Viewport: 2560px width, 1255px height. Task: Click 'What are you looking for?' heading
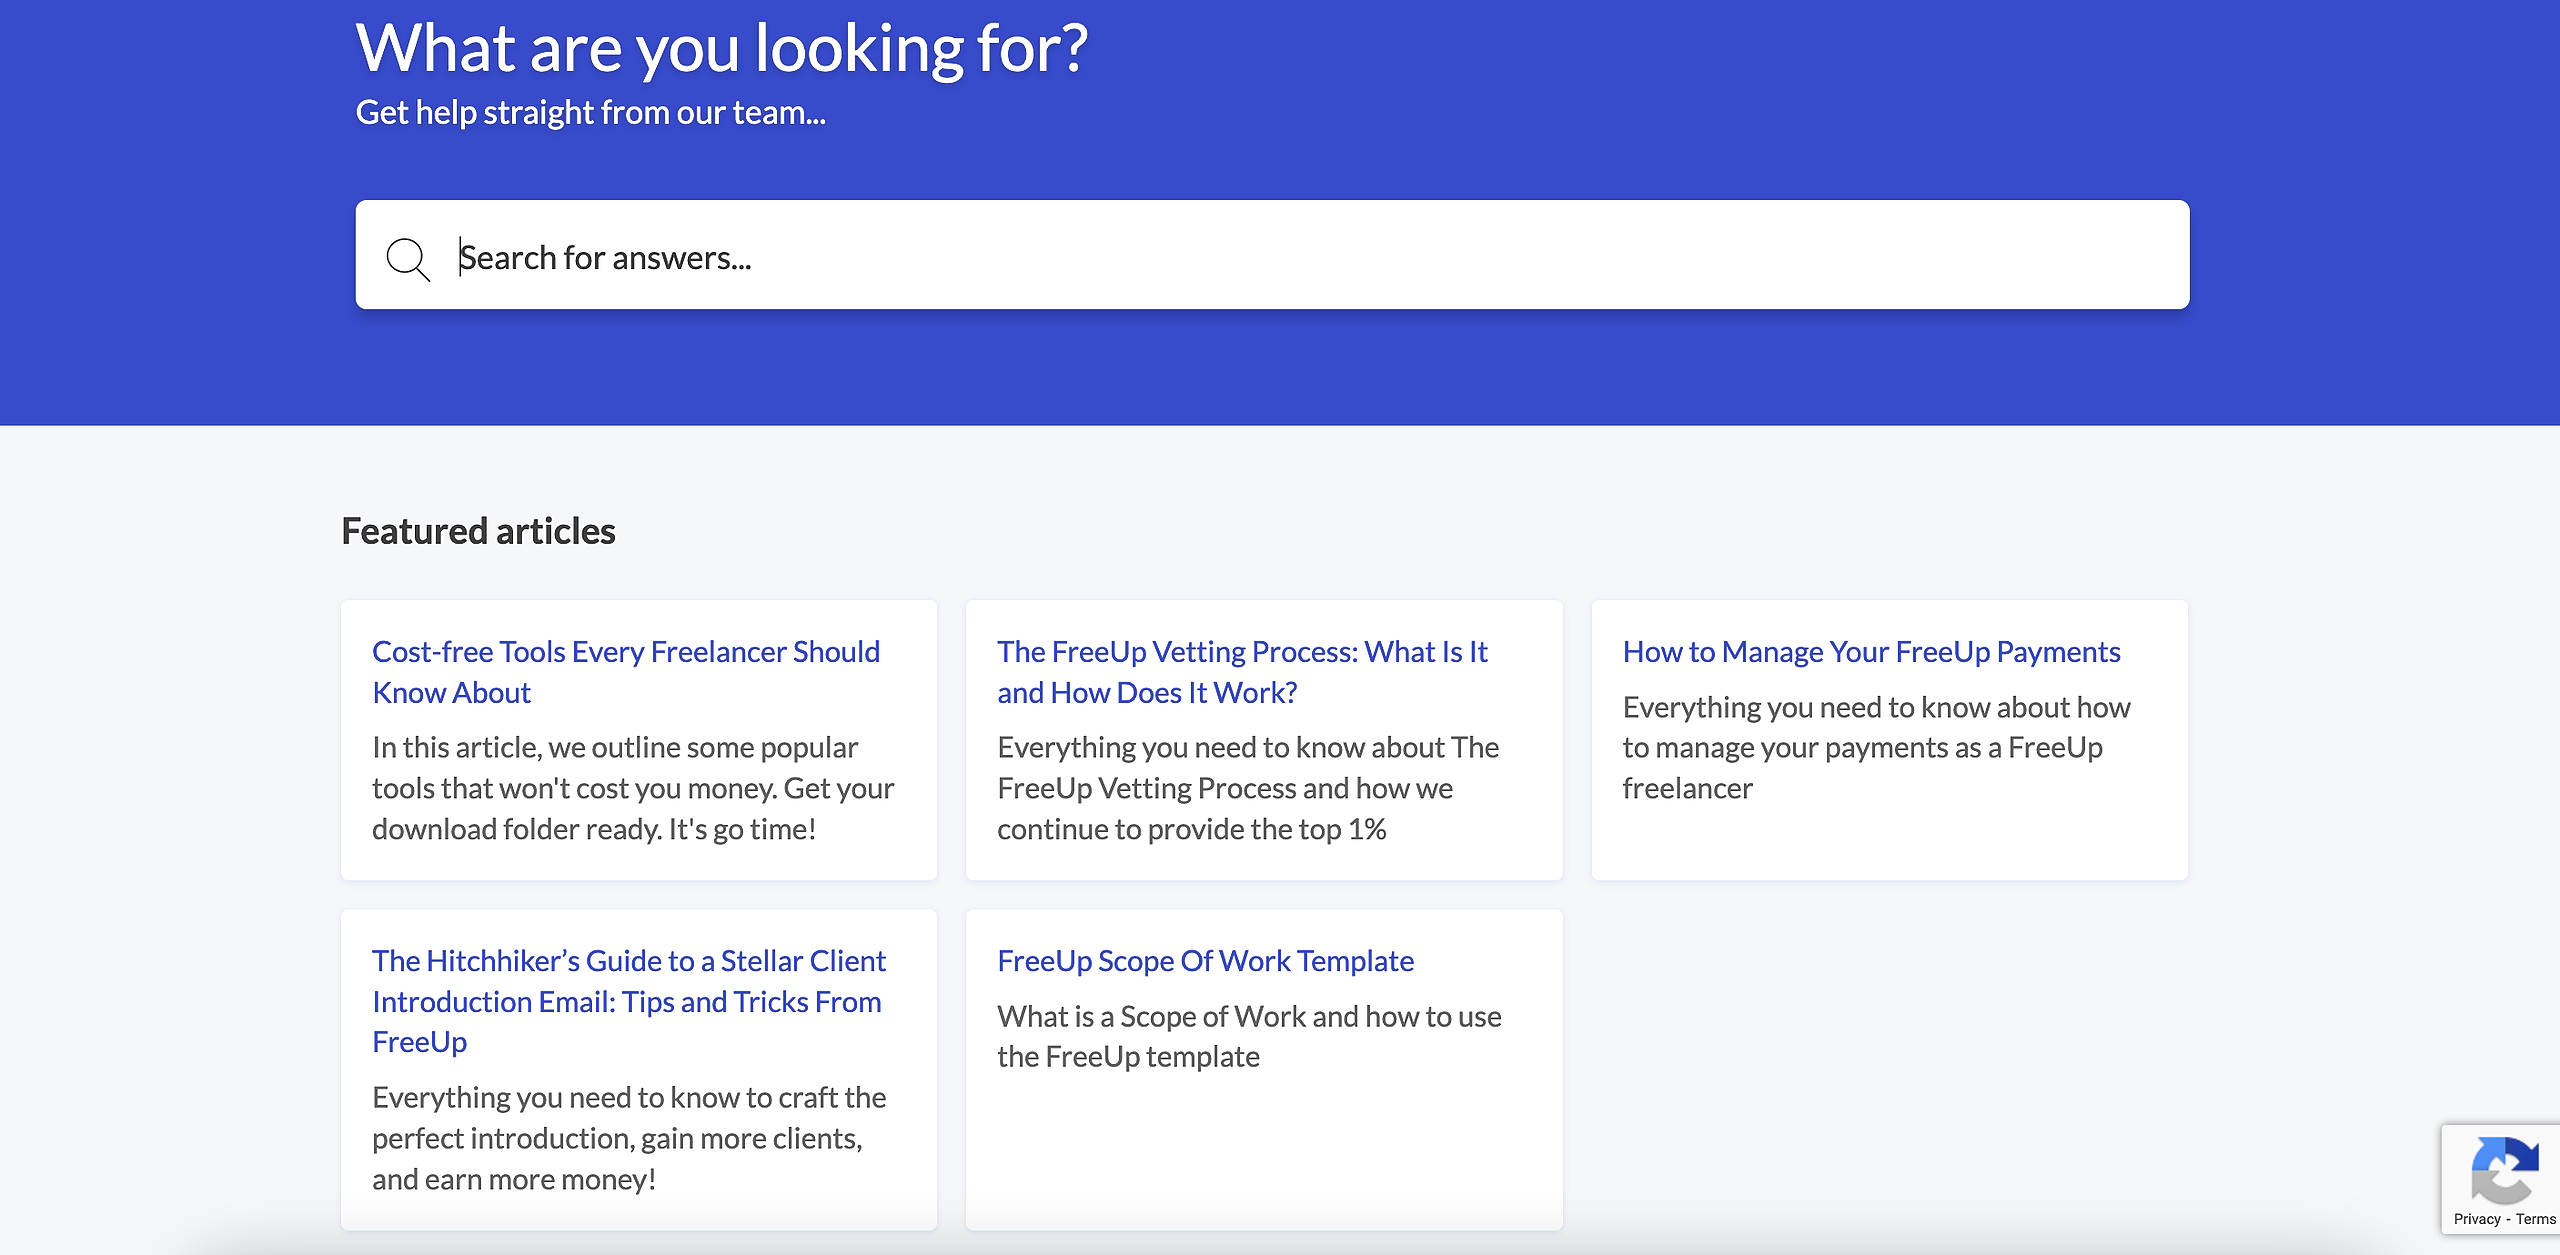point(722,48)
